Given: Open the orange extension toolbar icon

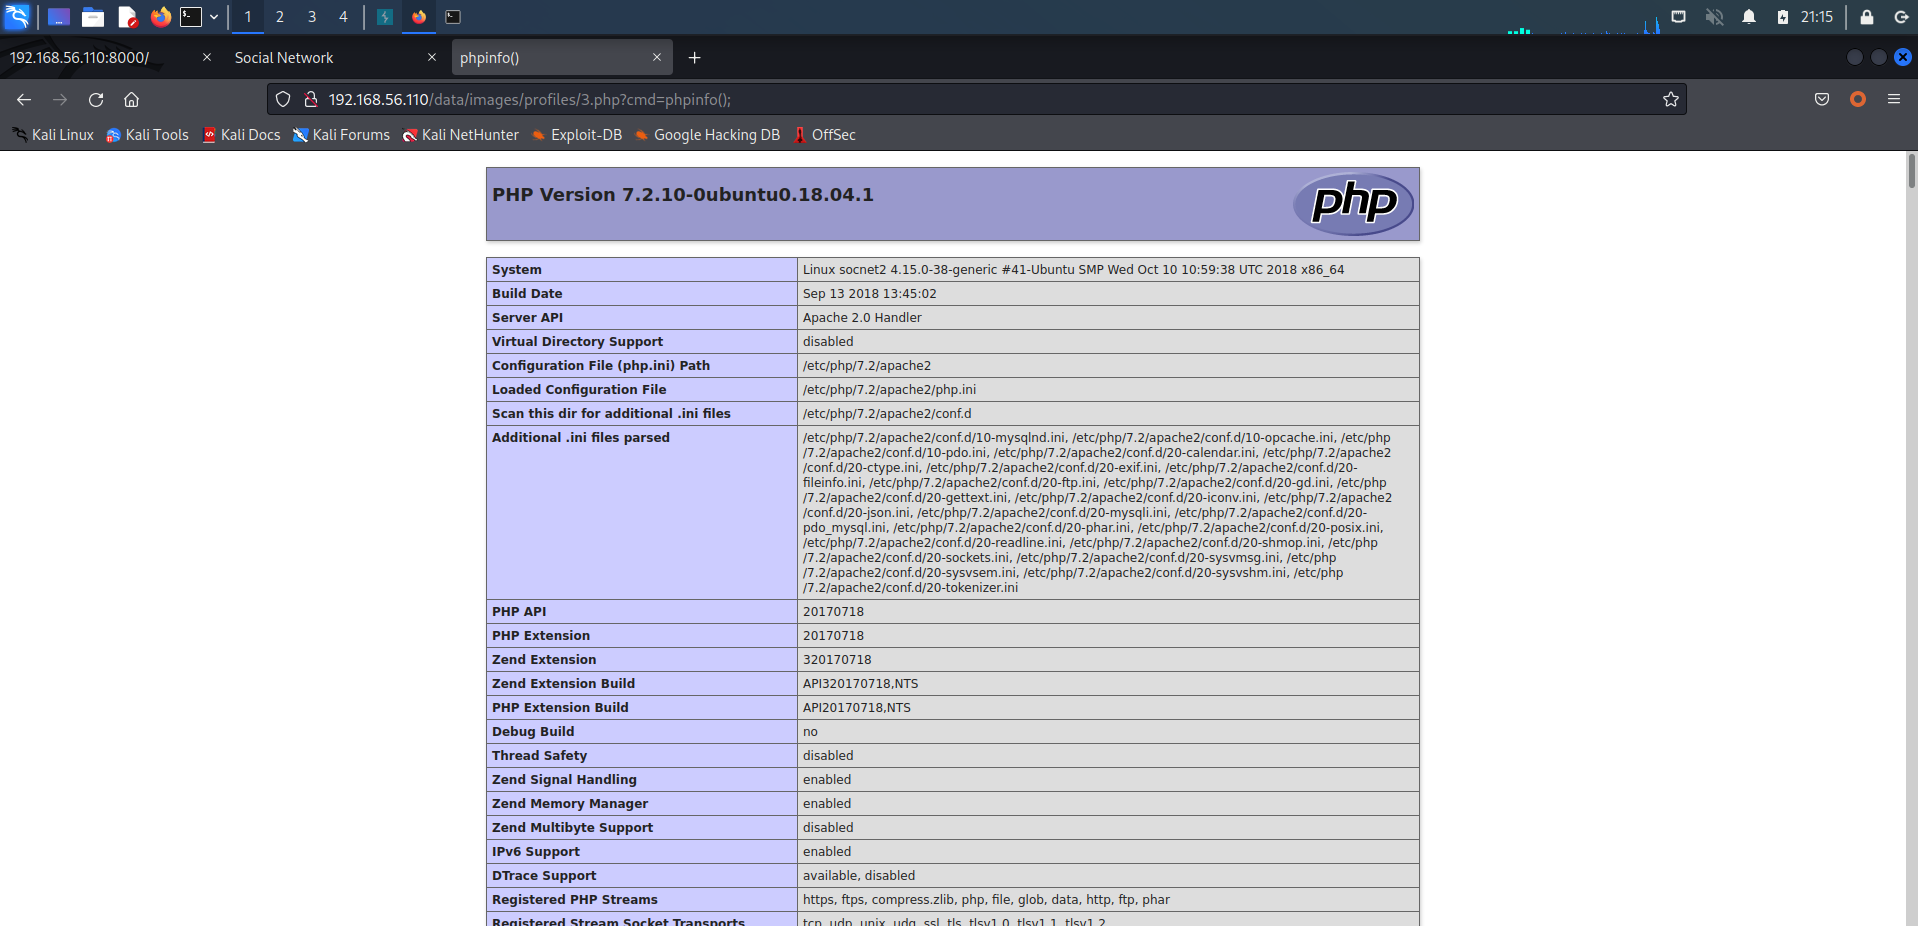Looking at the screenshot, I should (1858, 100).
